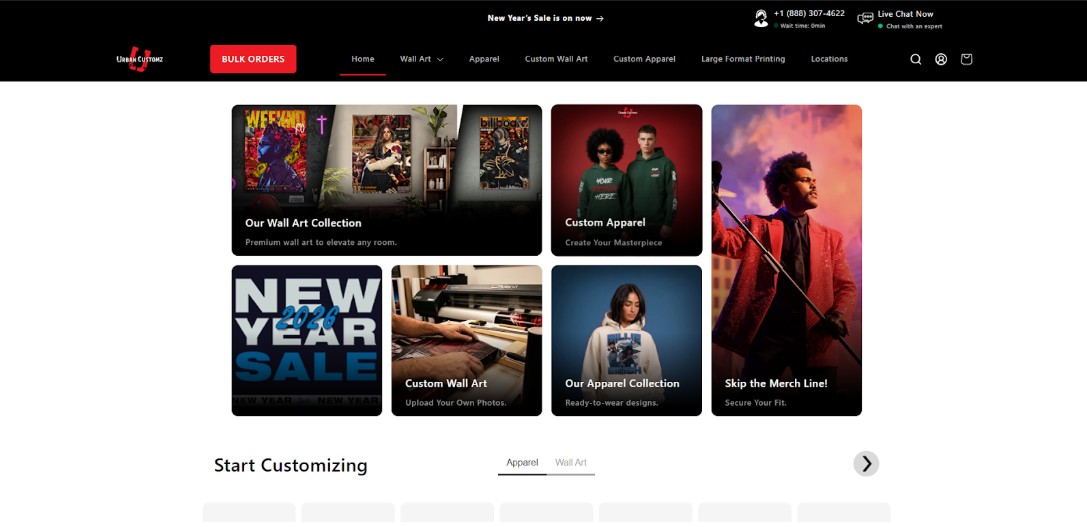Viewport: 1087px width, 527px height.
Task: Open the Custom Apparel card
Action: [627, 180]
